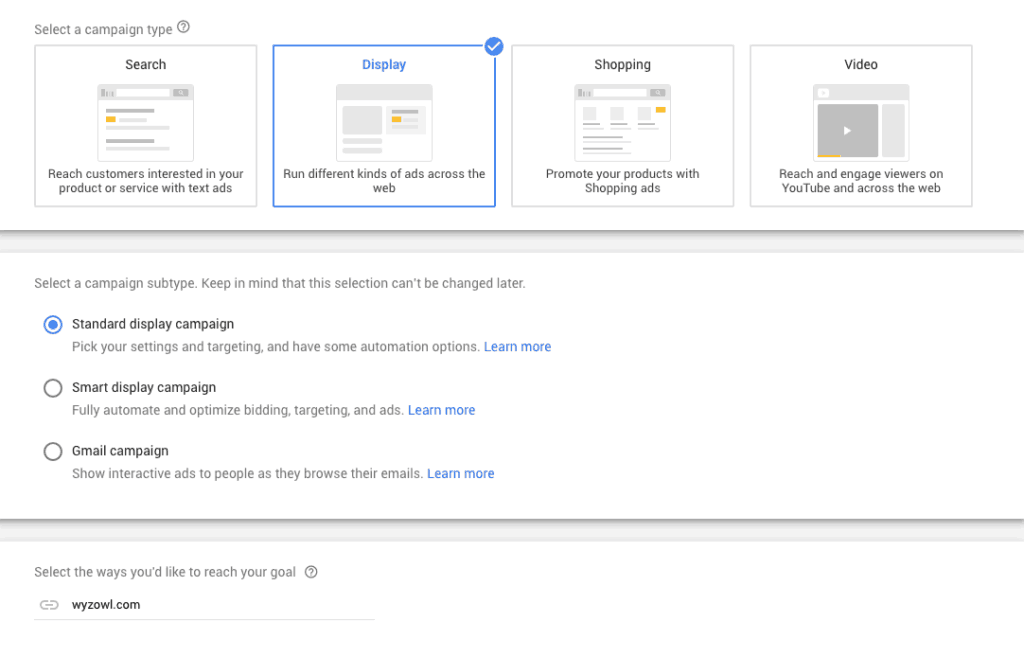Select Gmail campaign radio button
The height and width of the screenshot is (657, 1024).
(53, 451)
